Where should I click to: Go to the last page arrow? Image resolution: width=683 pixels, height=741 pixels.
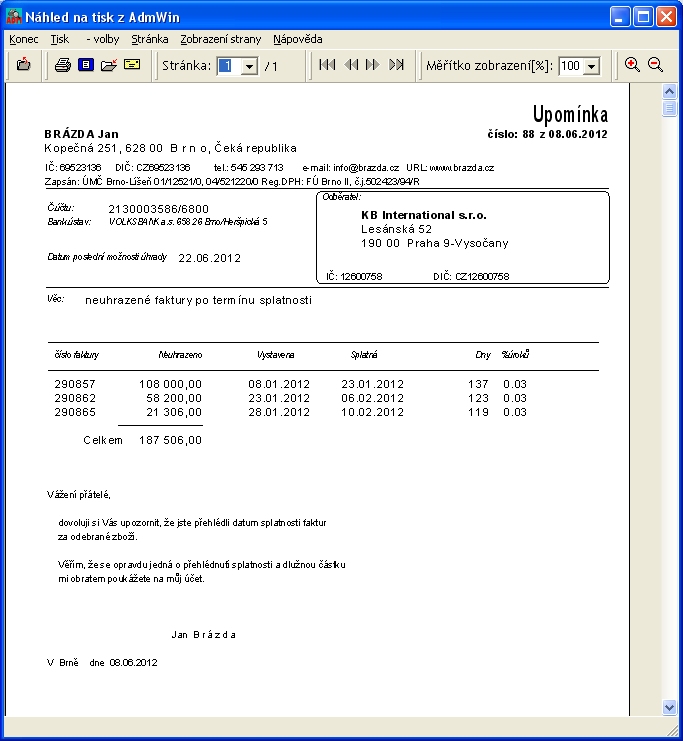click(396, 64)
